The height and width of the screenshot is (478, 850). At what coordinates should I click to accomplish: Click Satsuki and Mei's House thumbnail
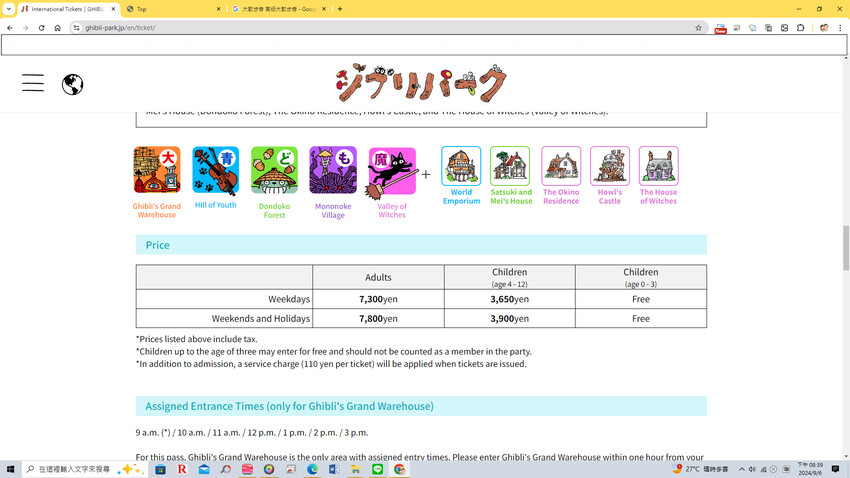[x=510, y=166]
